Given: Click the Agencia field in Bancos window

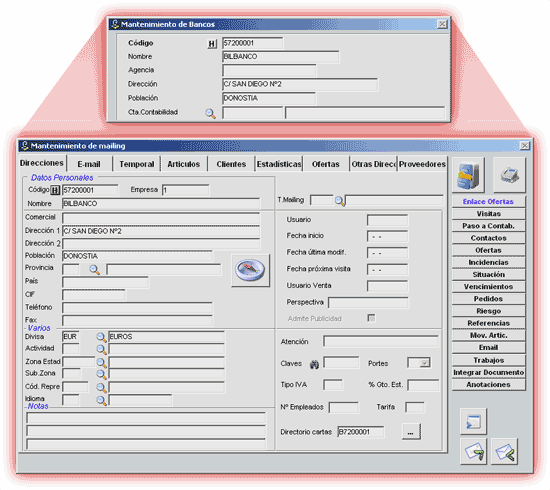Looking at the screenshot, I should coord(269,71).
